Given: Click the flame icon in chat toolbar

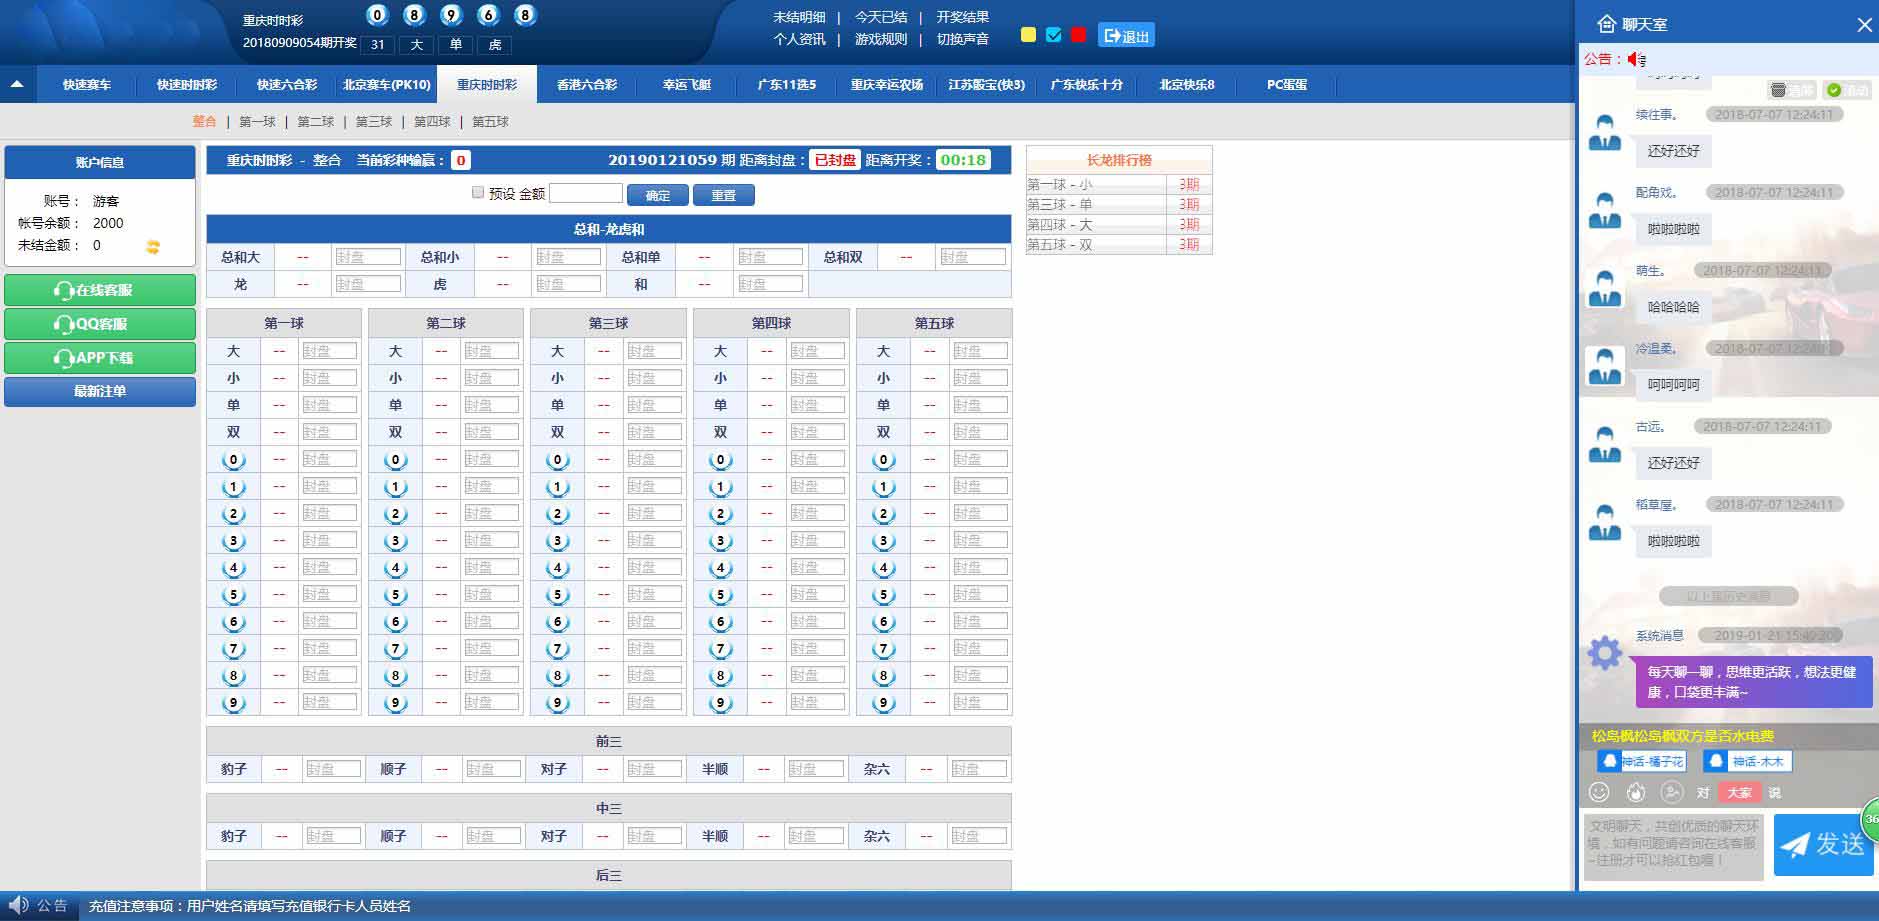Looking at the screenshot, I should coord(1636,792).
